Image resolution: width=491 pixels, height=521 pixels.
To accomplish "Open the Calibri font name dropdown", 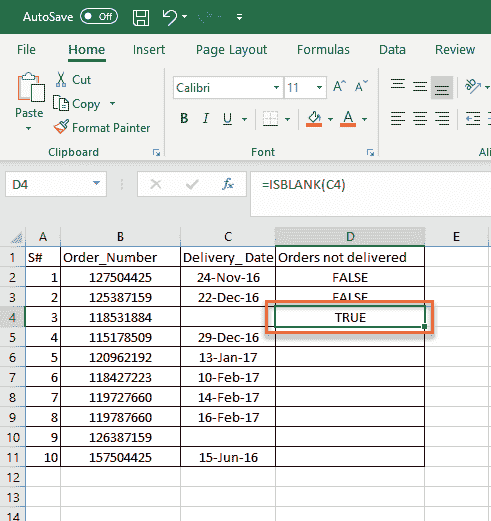I will [x=276, y=88].
